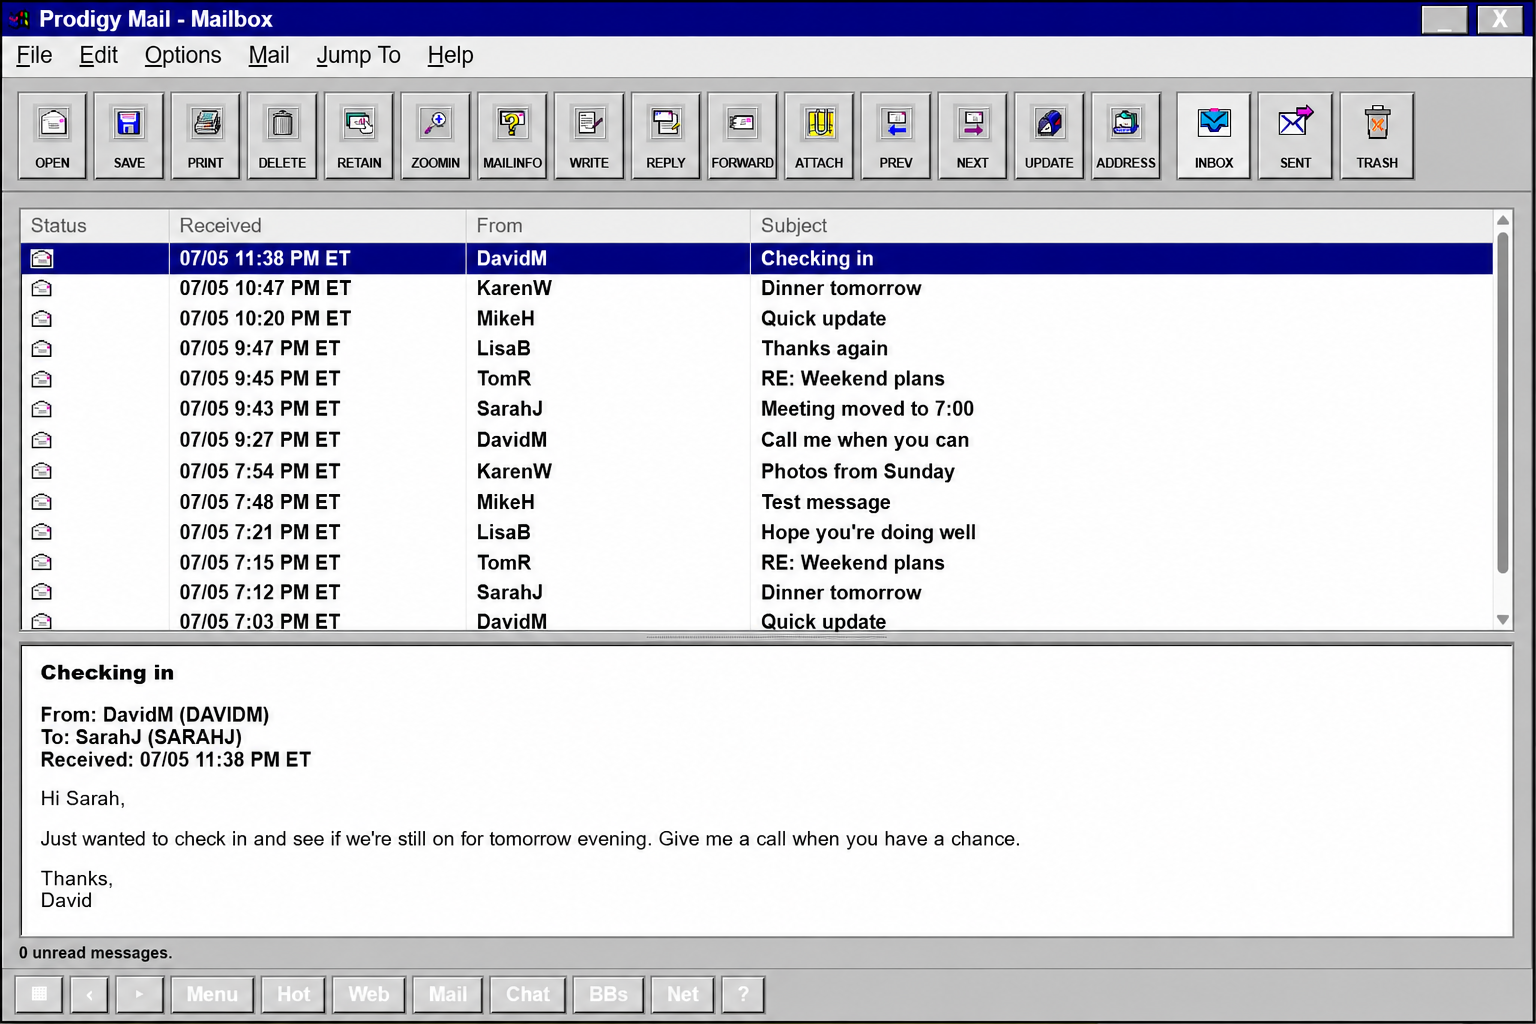This screenshot has height=1024, width=1536.
Task: Click the envelope icon for Thanks again row
Action: pos(42,348)
